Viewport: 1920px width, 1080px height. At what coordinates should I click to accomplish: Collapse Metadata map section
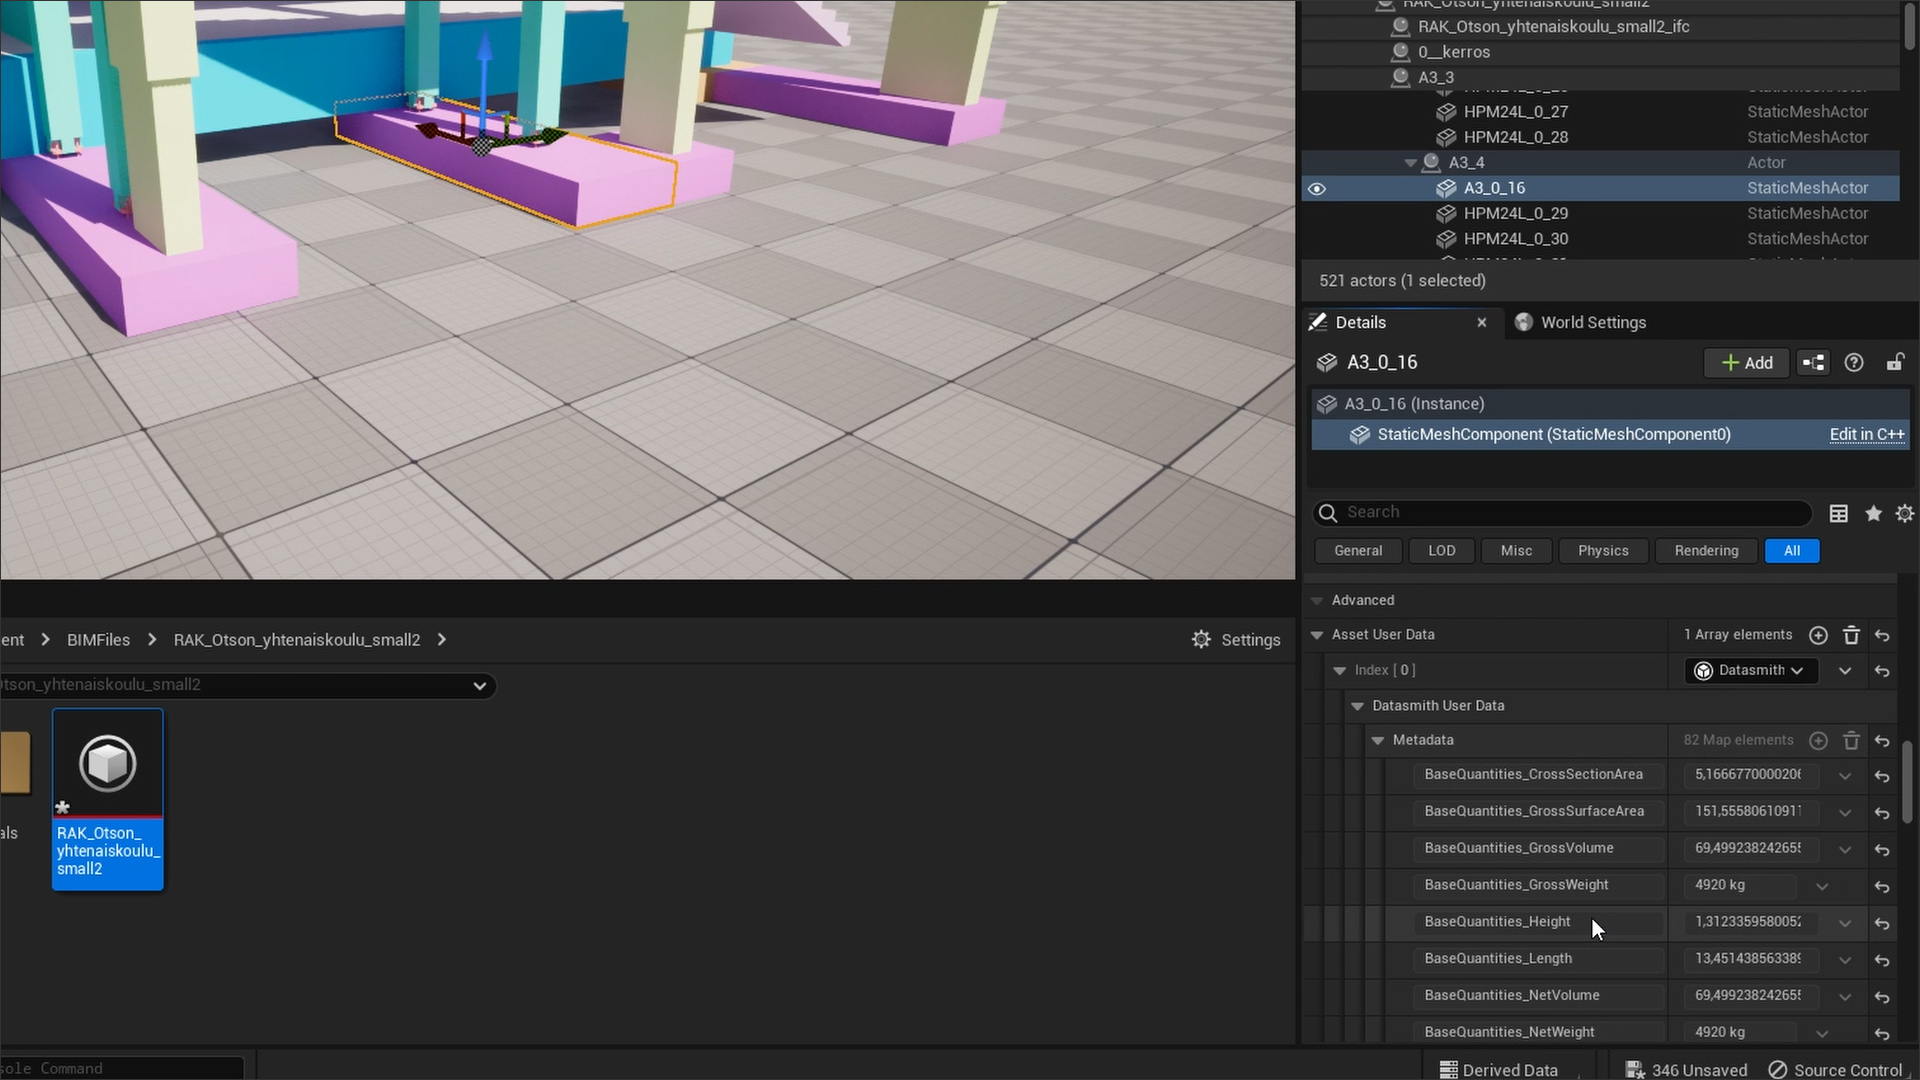[x=1377, y=740]
